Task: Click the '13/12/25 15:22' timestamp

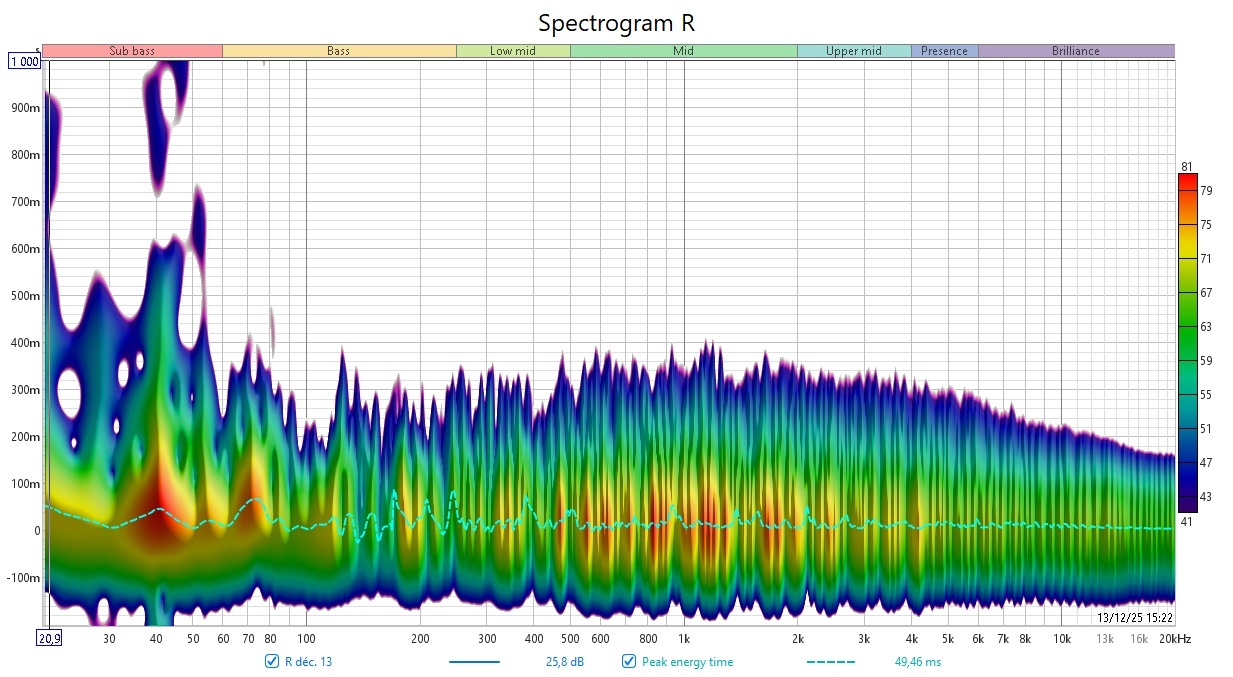Action: (1135, 618)
